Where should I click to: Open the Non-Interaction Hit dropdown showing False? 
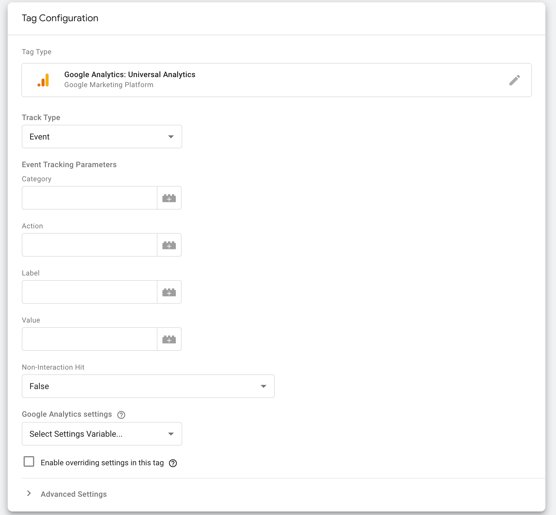tap(148, 386)
